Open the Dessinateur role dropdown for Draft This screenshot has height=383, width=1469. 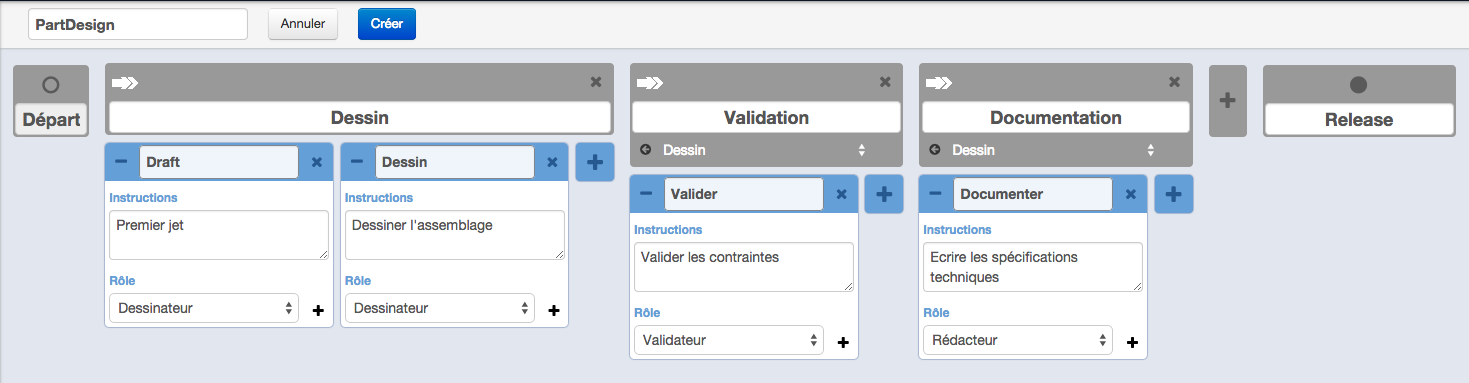coord(203,308)
